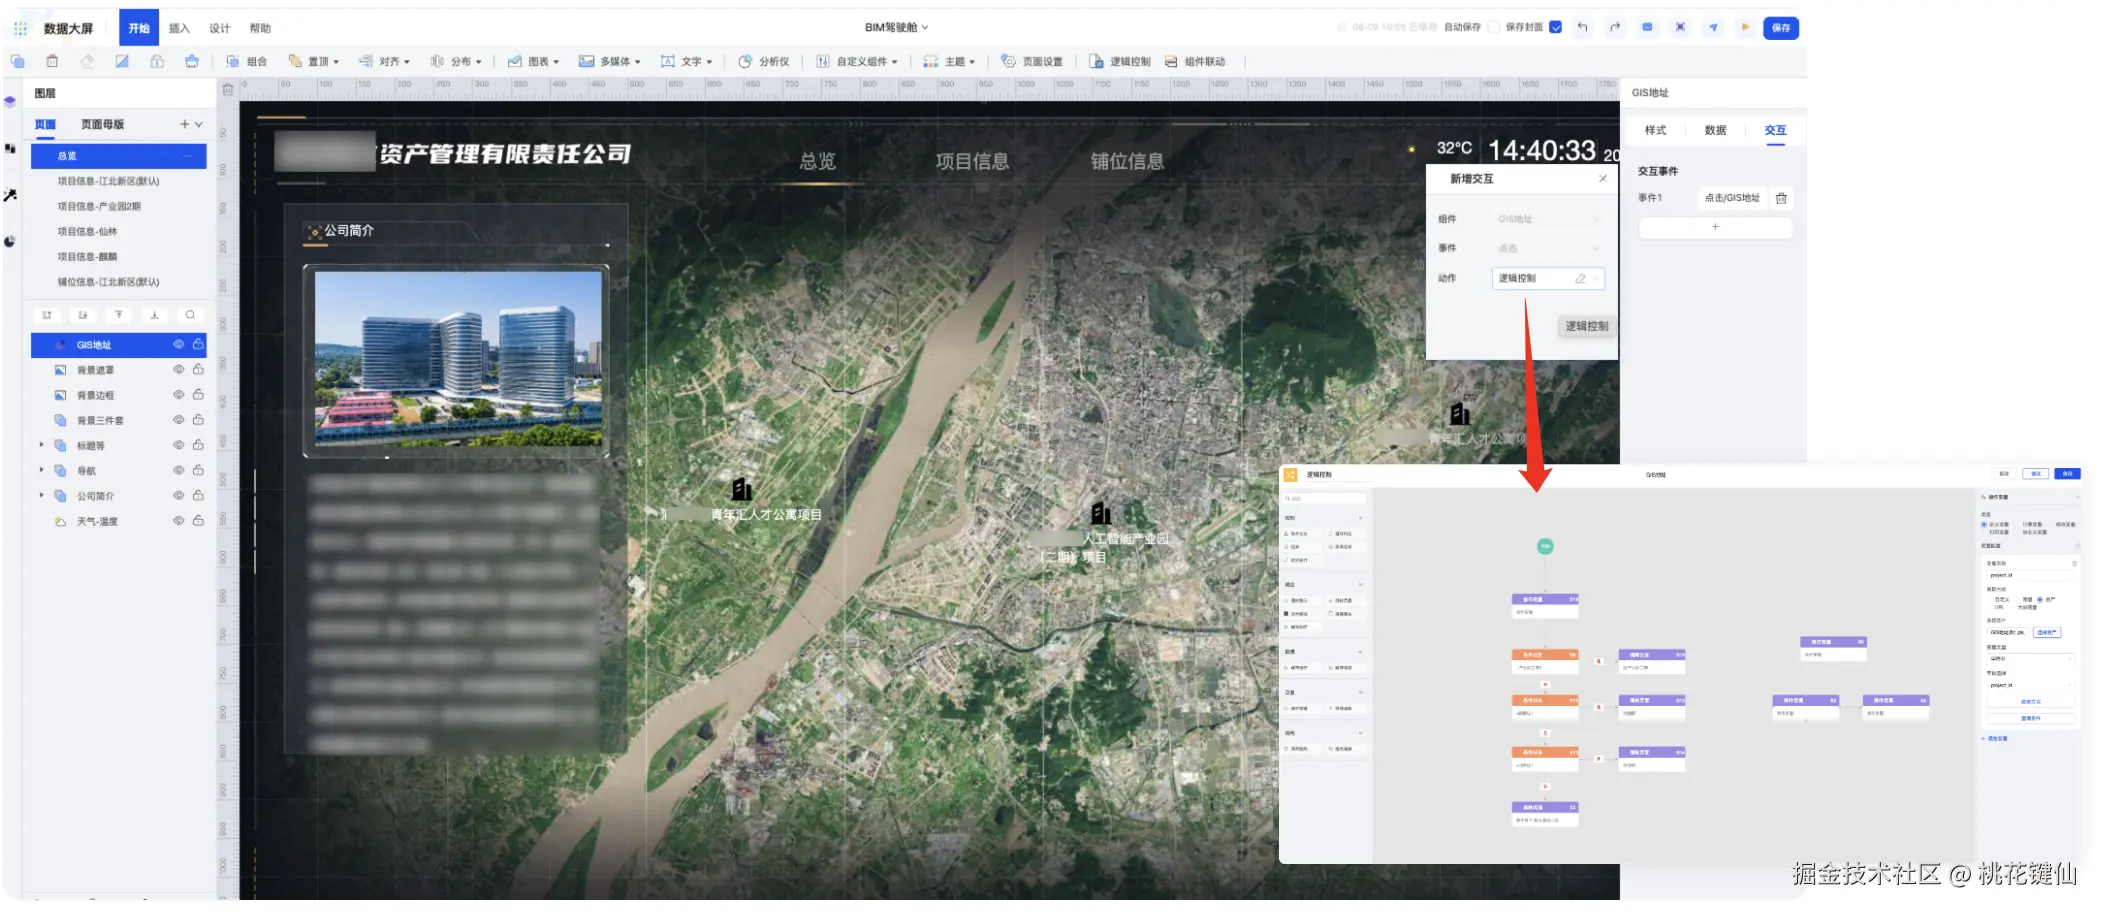Switch to the 数据 tab
2102x912 pixels.
point(1716,130)
